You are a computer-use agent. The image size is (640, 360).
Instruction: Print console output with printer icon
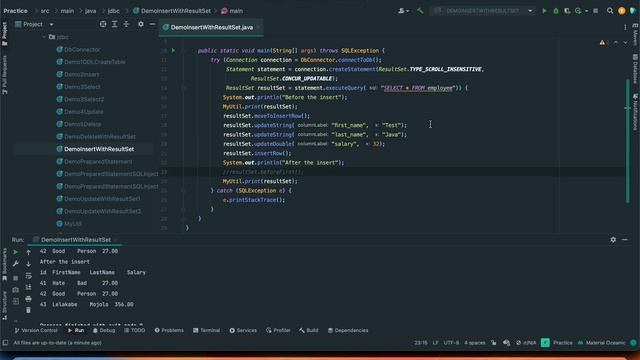pos(28,299)
